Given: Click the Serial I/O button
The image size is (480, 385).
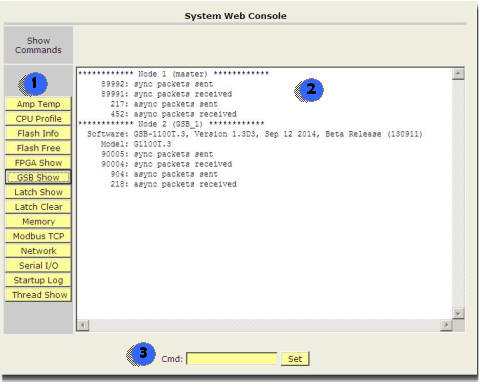Looking at the screenshot, I should 38,265.
